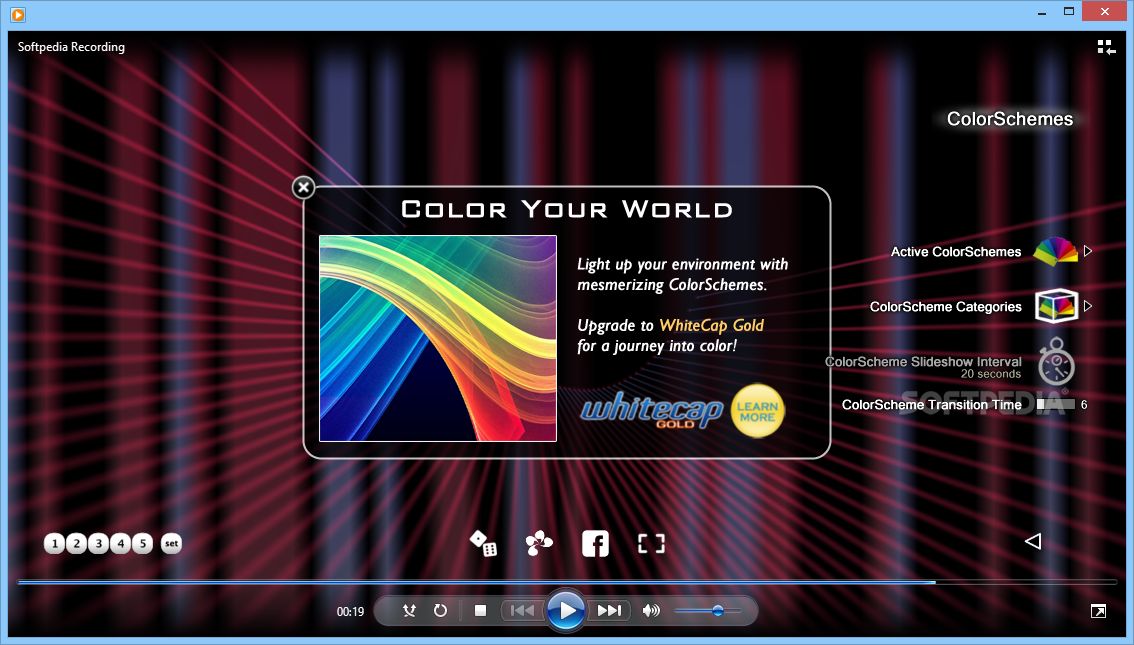The height and width of the screenshot is (645, 1134).
Task: Select the Active ColorSchemes label
Action: point(955,252)
